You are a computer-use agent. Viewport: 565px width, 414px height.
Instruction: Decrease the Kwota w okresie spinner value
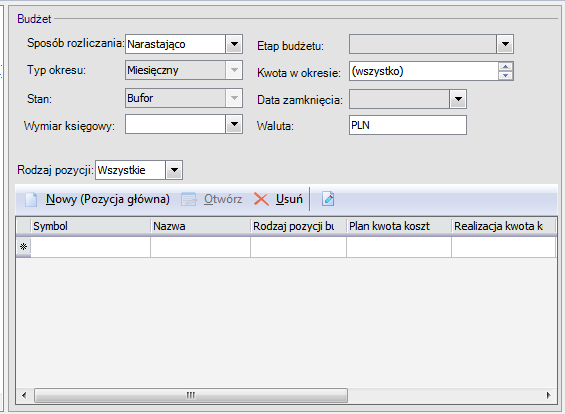click(506, 75)
